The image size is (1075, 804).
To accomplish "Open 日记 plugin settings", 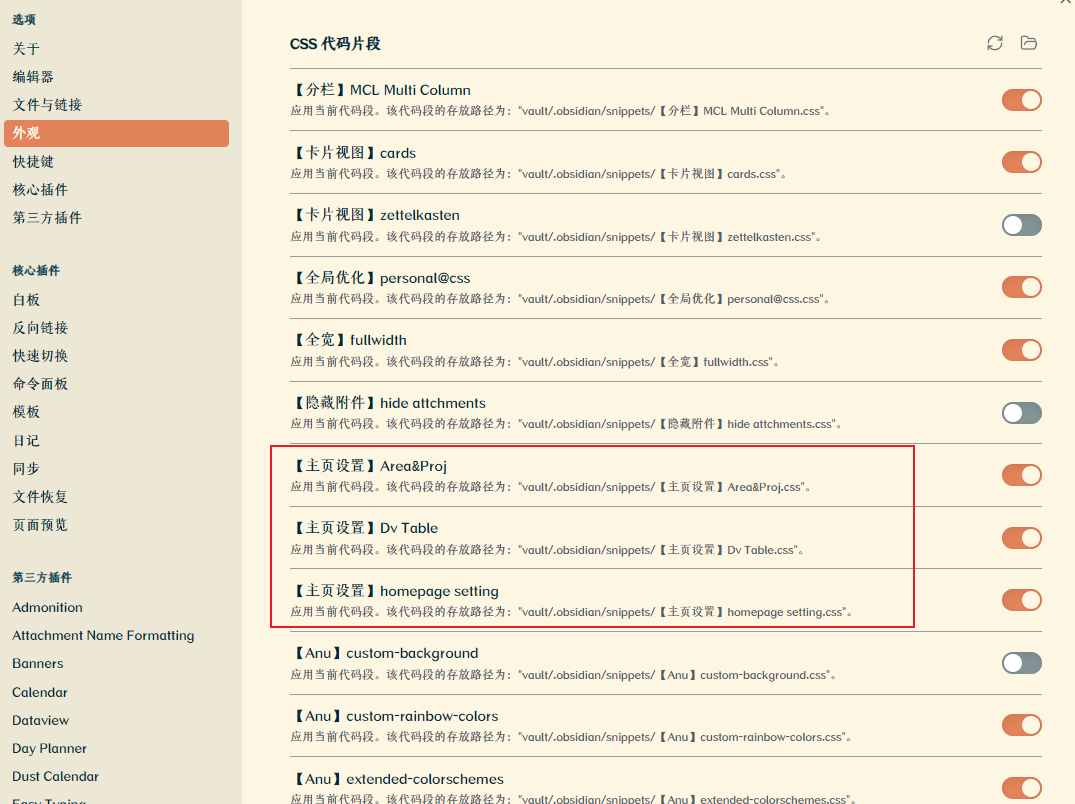I will (x=117, y=441).
